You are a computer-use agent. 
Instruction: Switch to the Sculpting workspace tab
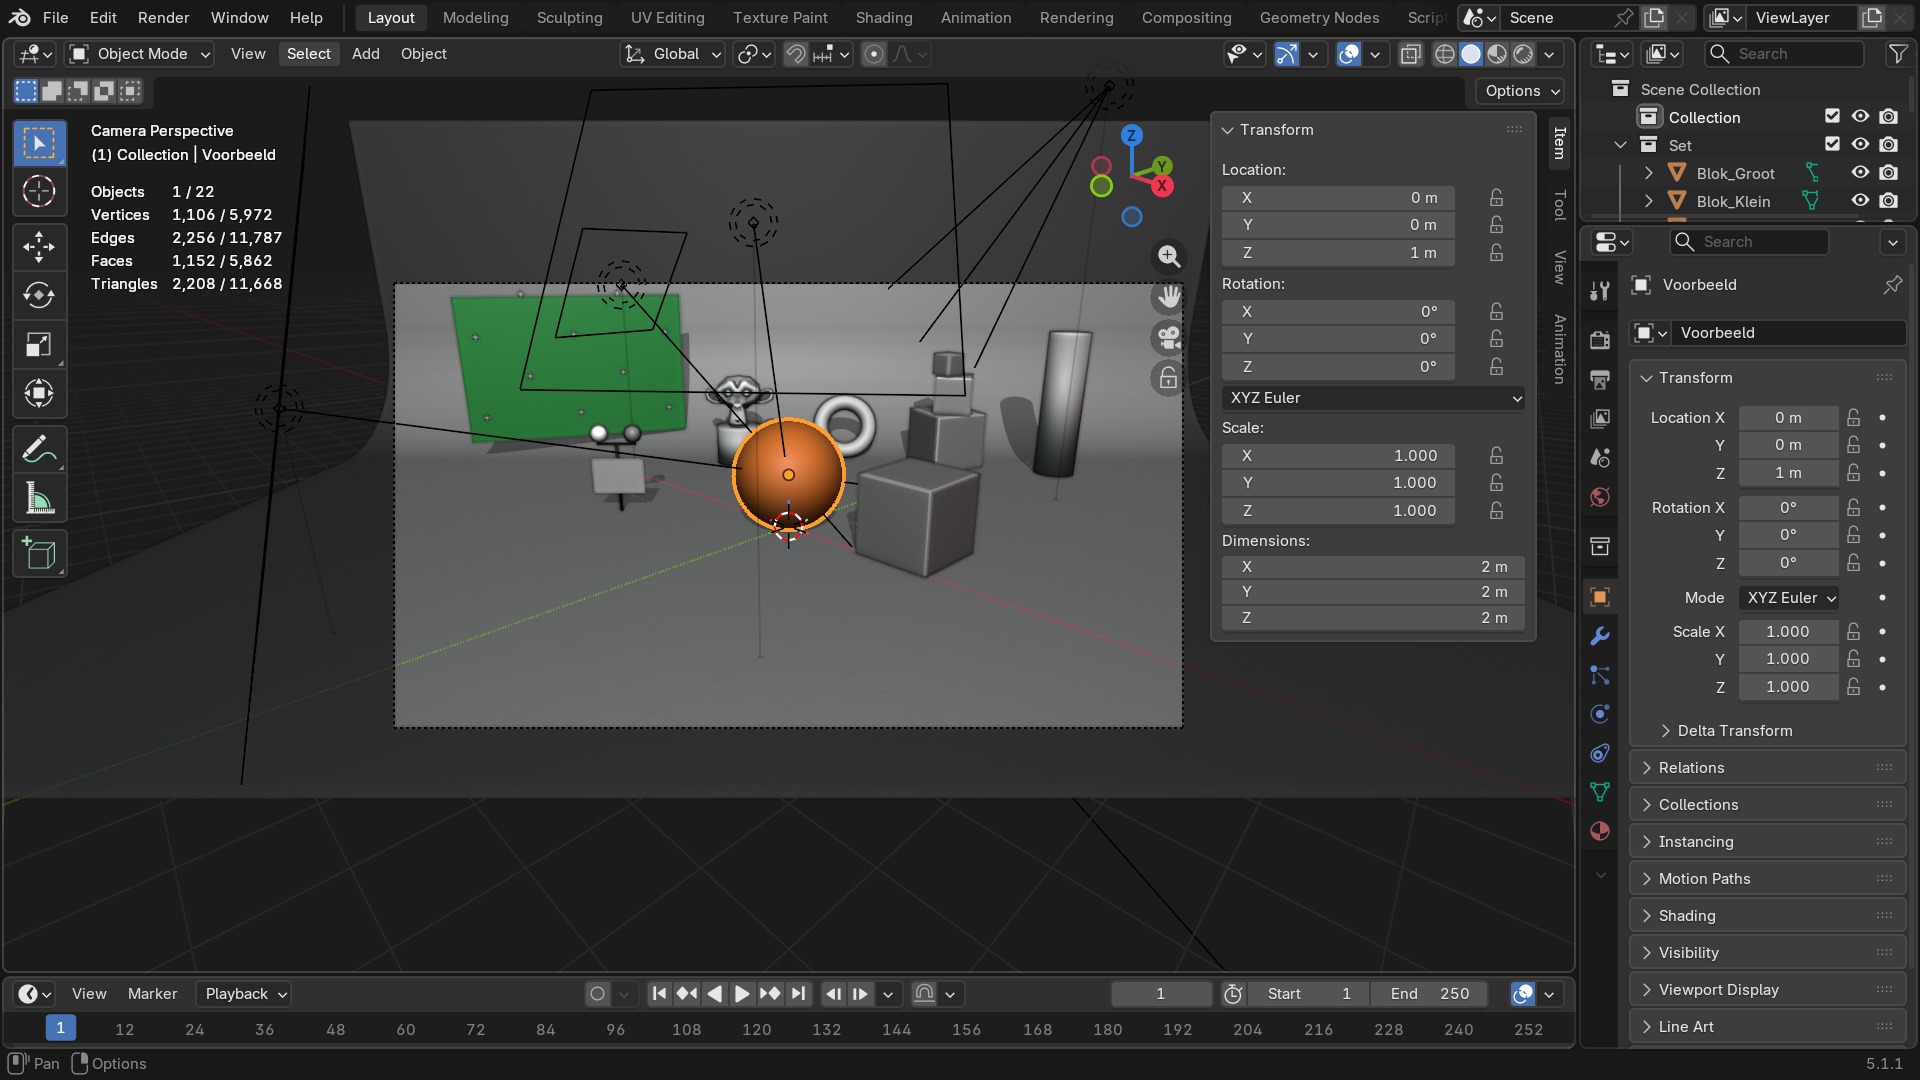pos(569,17)
